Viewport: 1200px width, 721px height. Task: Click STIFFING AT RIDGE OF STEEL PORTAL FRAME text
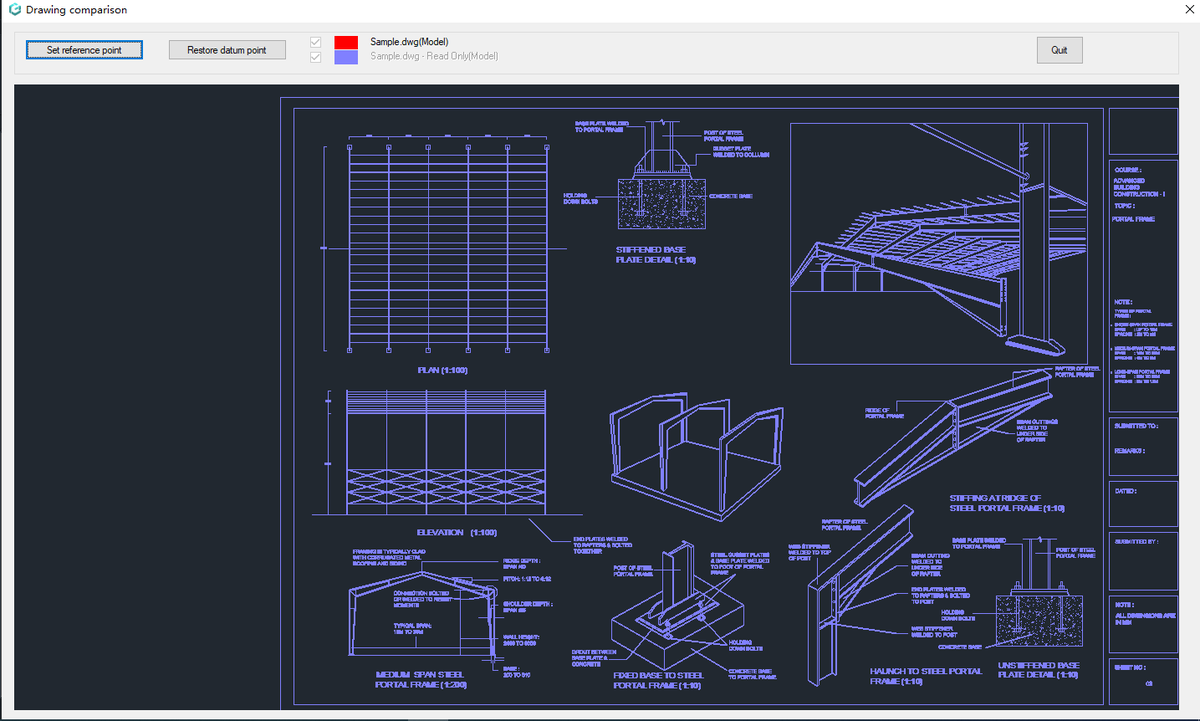[x=1007, y=503]
